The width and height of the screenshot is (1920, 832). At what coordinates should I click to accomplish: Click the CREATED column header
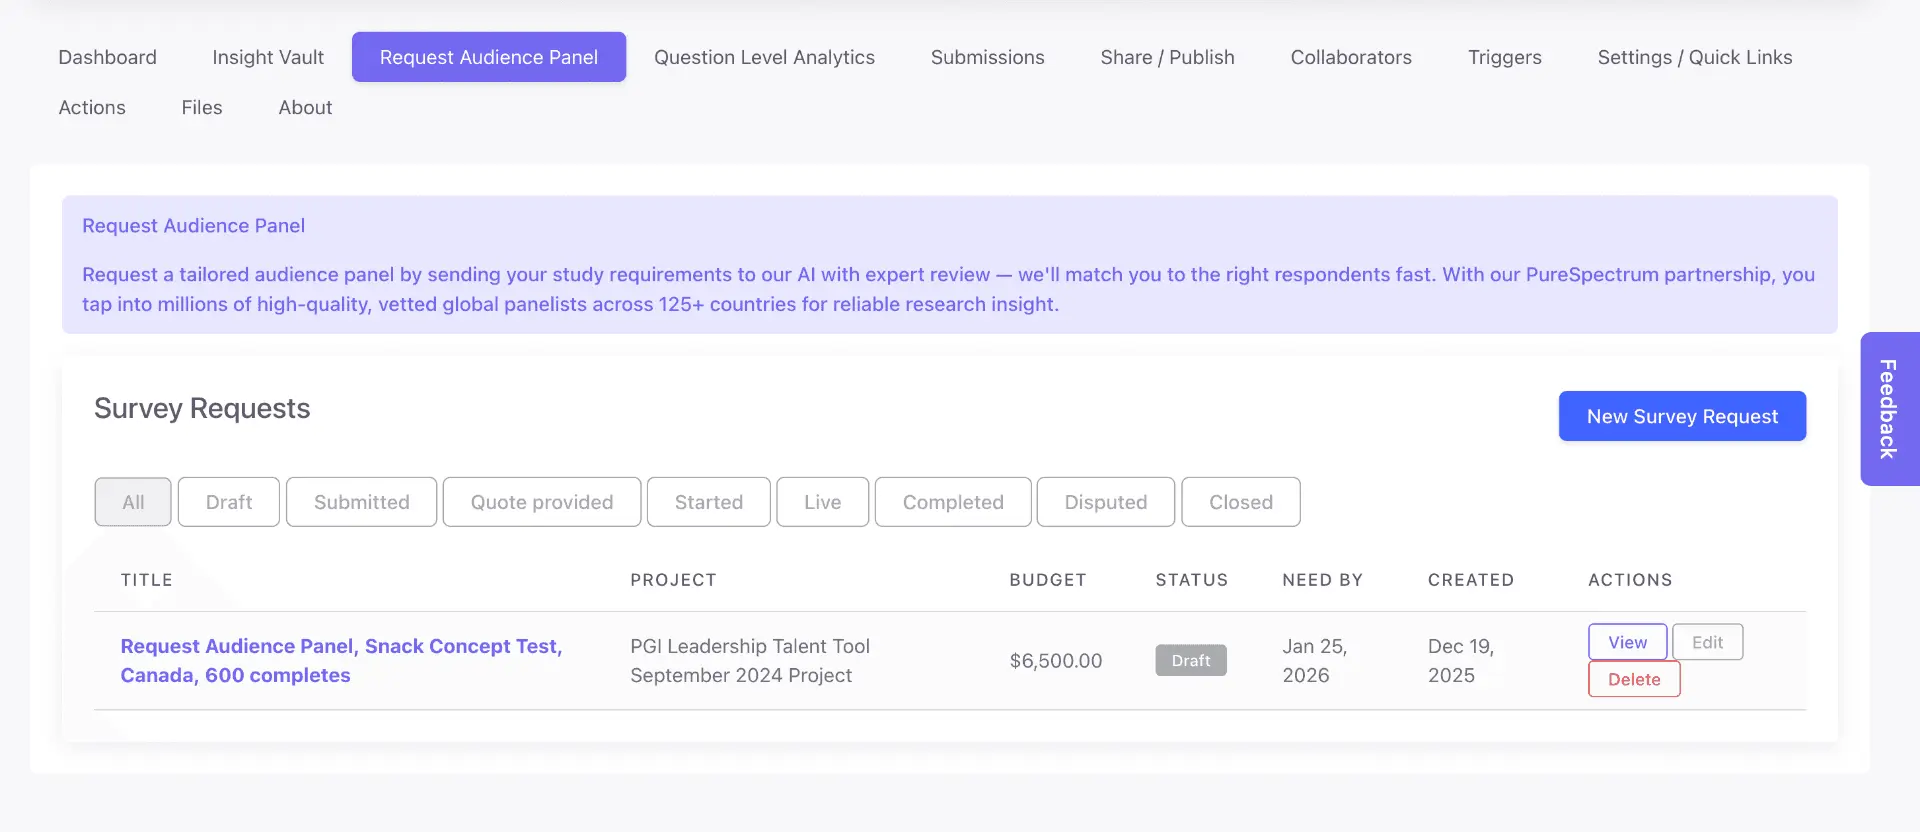(1471, 580)
